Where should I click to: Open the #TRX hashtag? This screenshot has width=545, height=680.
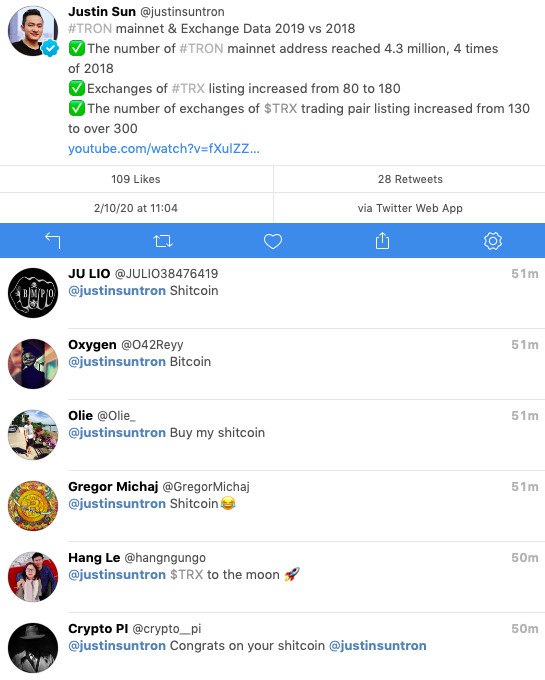coord(188,88)
